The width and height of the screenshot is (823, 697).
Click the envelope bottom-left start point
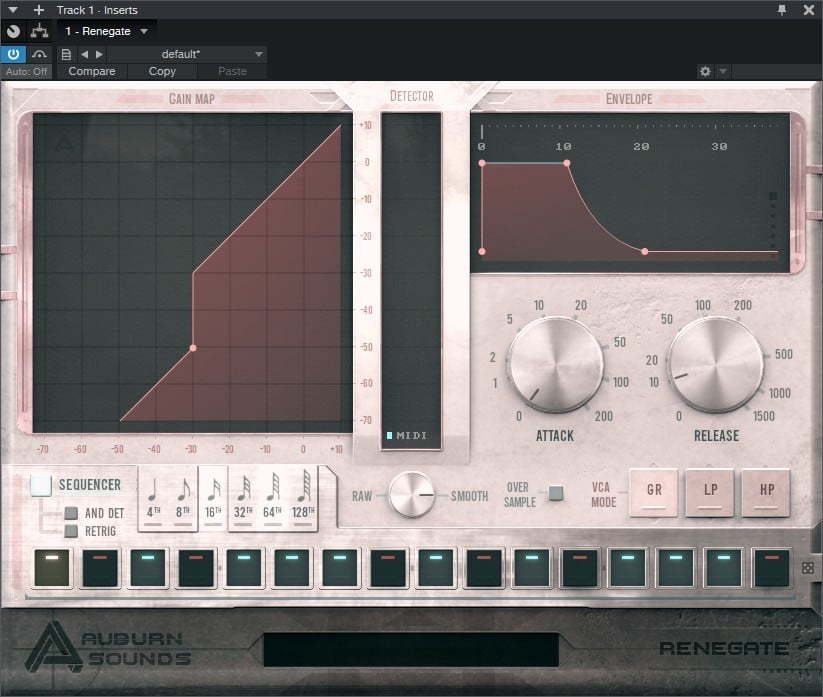[482, 252]
